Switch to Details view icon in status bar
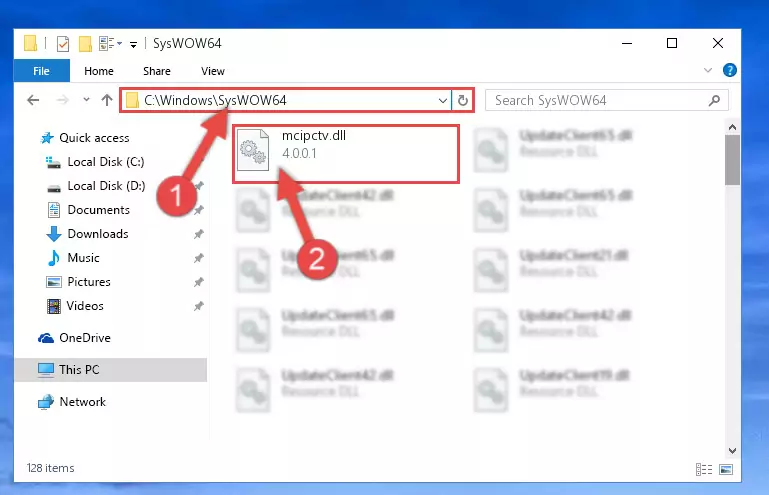This screenshot has width=769, height=495. pos(704,469)
